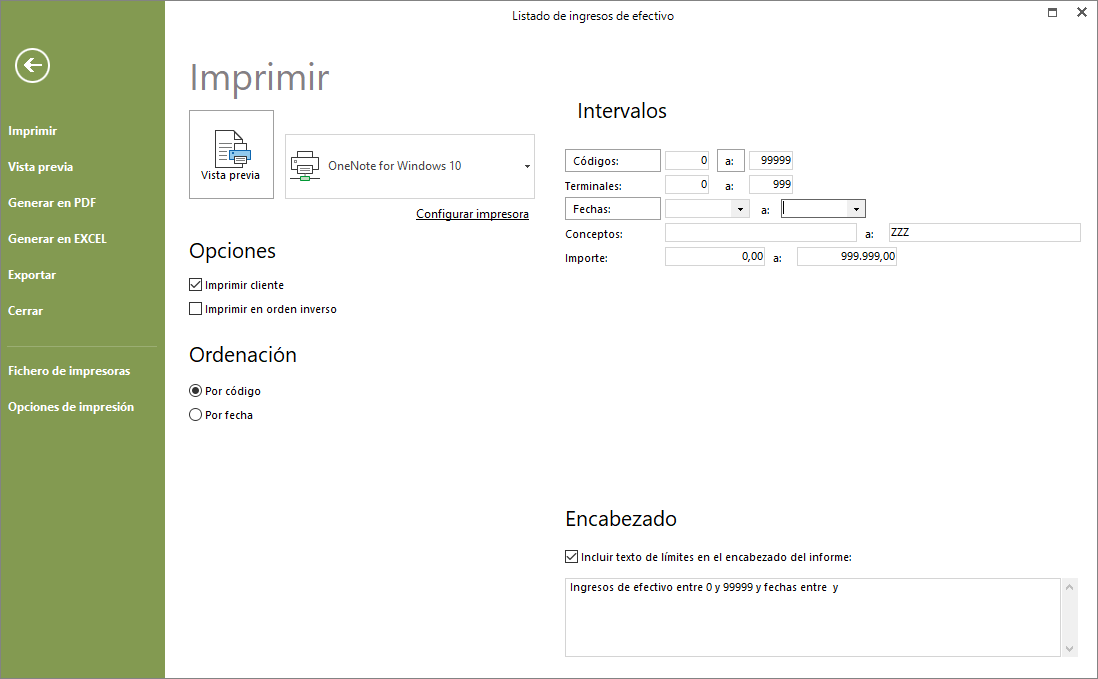Focus the starting Terminales field
Viewport: 1098px width, 679px height.
coord(687,185)
